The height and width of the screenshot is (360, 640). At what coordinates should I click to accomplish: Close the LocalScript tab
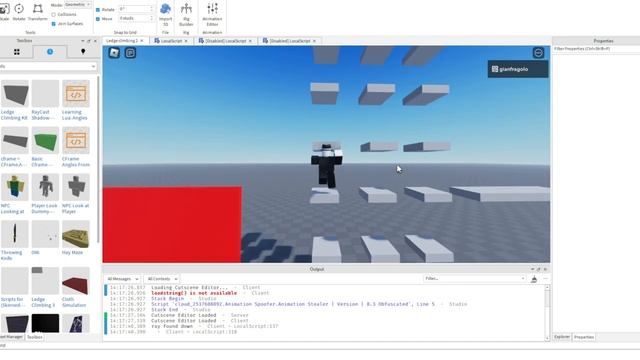(x=186, y=41)
